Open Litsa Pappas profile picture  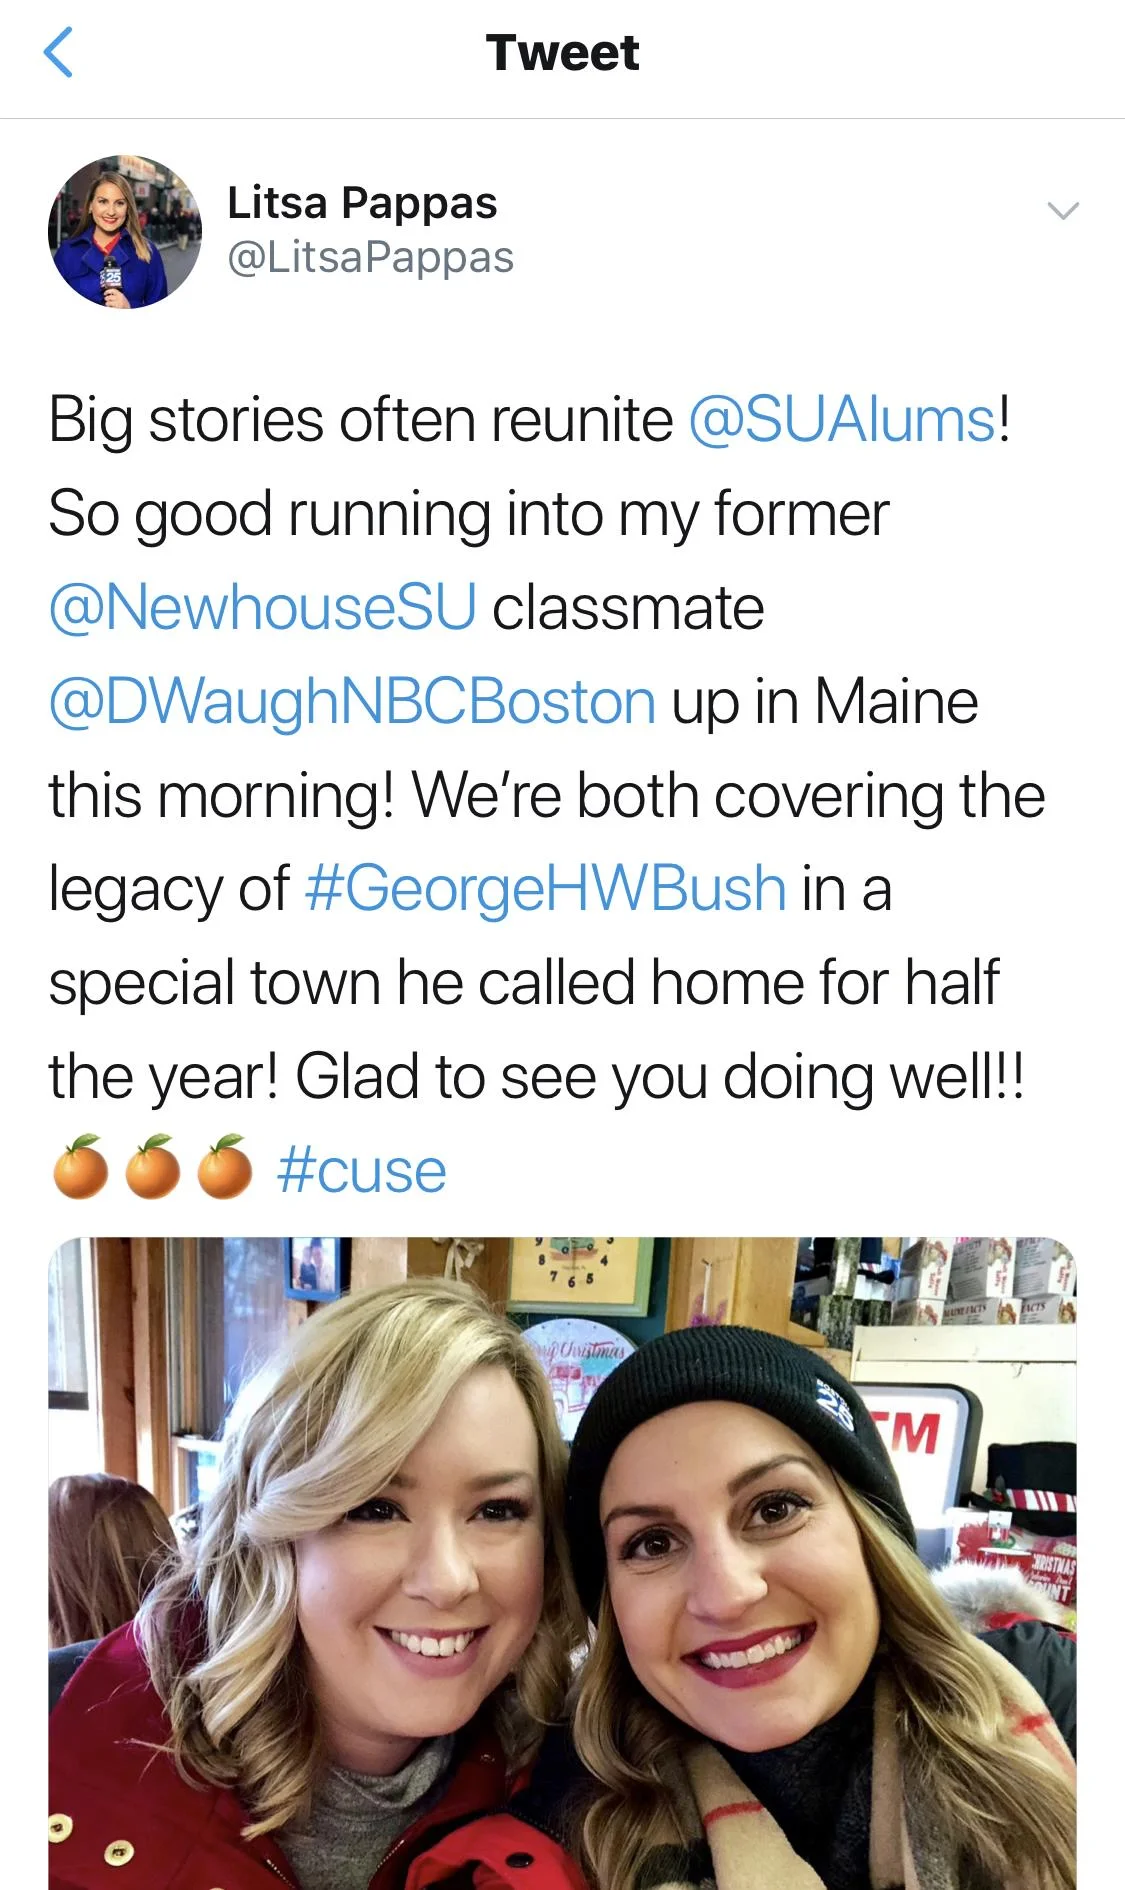[125, 232]
